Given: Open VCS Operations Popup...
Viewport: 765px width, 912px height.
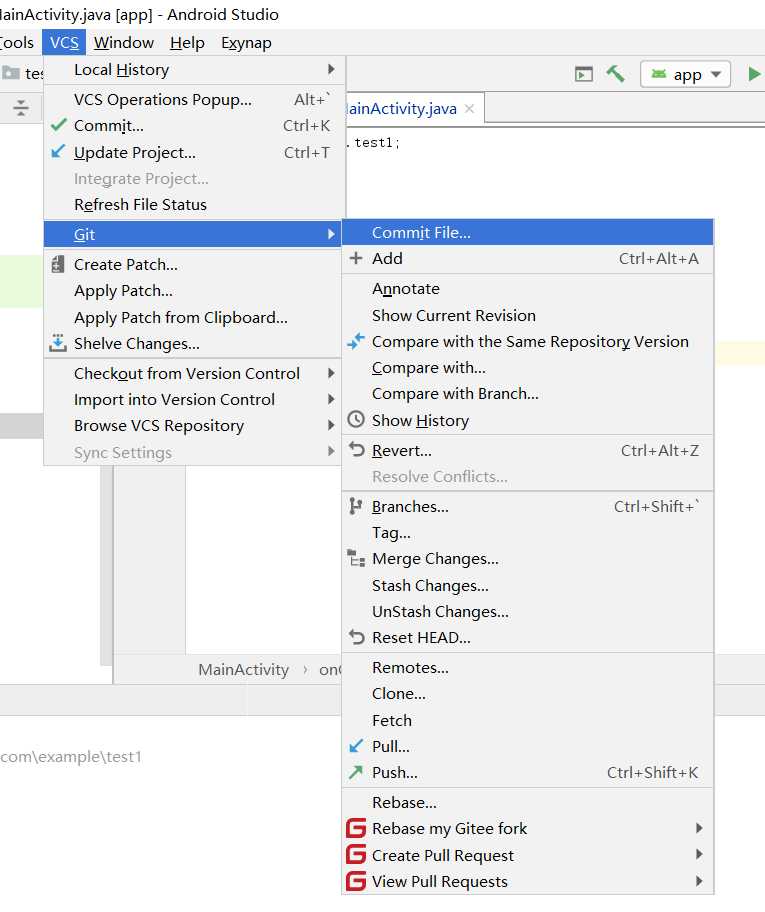Looking at the screenshot, I should [x=192, y=99].
